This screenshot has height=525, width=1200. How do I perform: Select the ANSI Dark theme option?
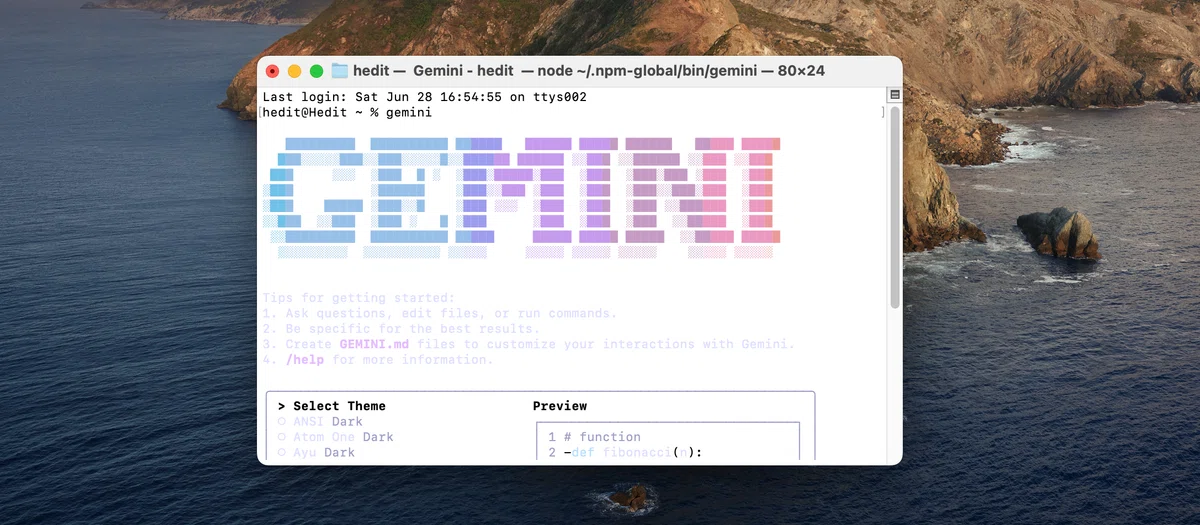tap(320, 421)
